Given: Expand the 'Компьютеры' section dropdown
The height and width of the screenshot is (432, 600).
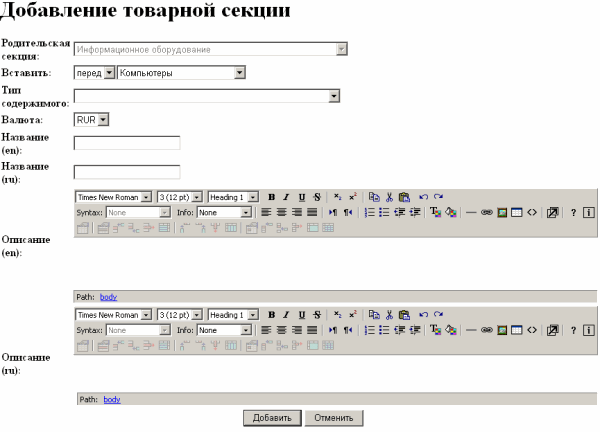Looking at the screenshot, I should pos(240,72).
